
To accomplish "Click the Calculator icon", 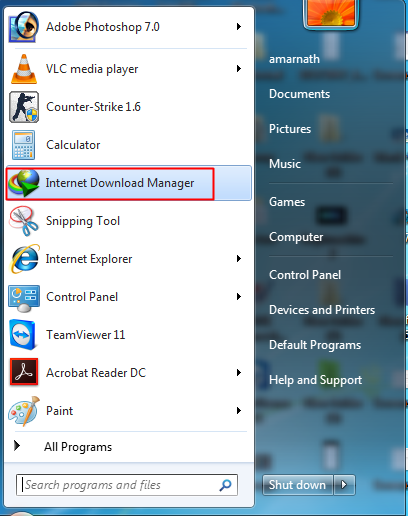I will pos(23,145).
